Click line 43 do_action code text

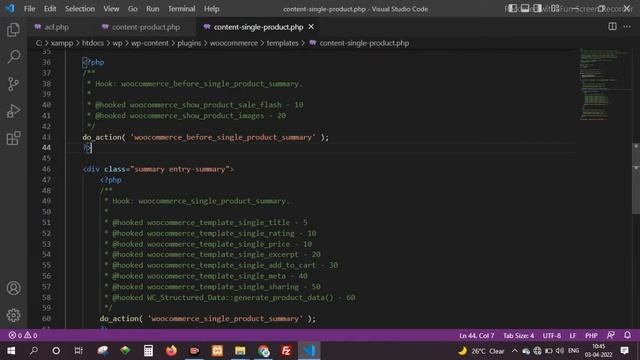(205, 137)
